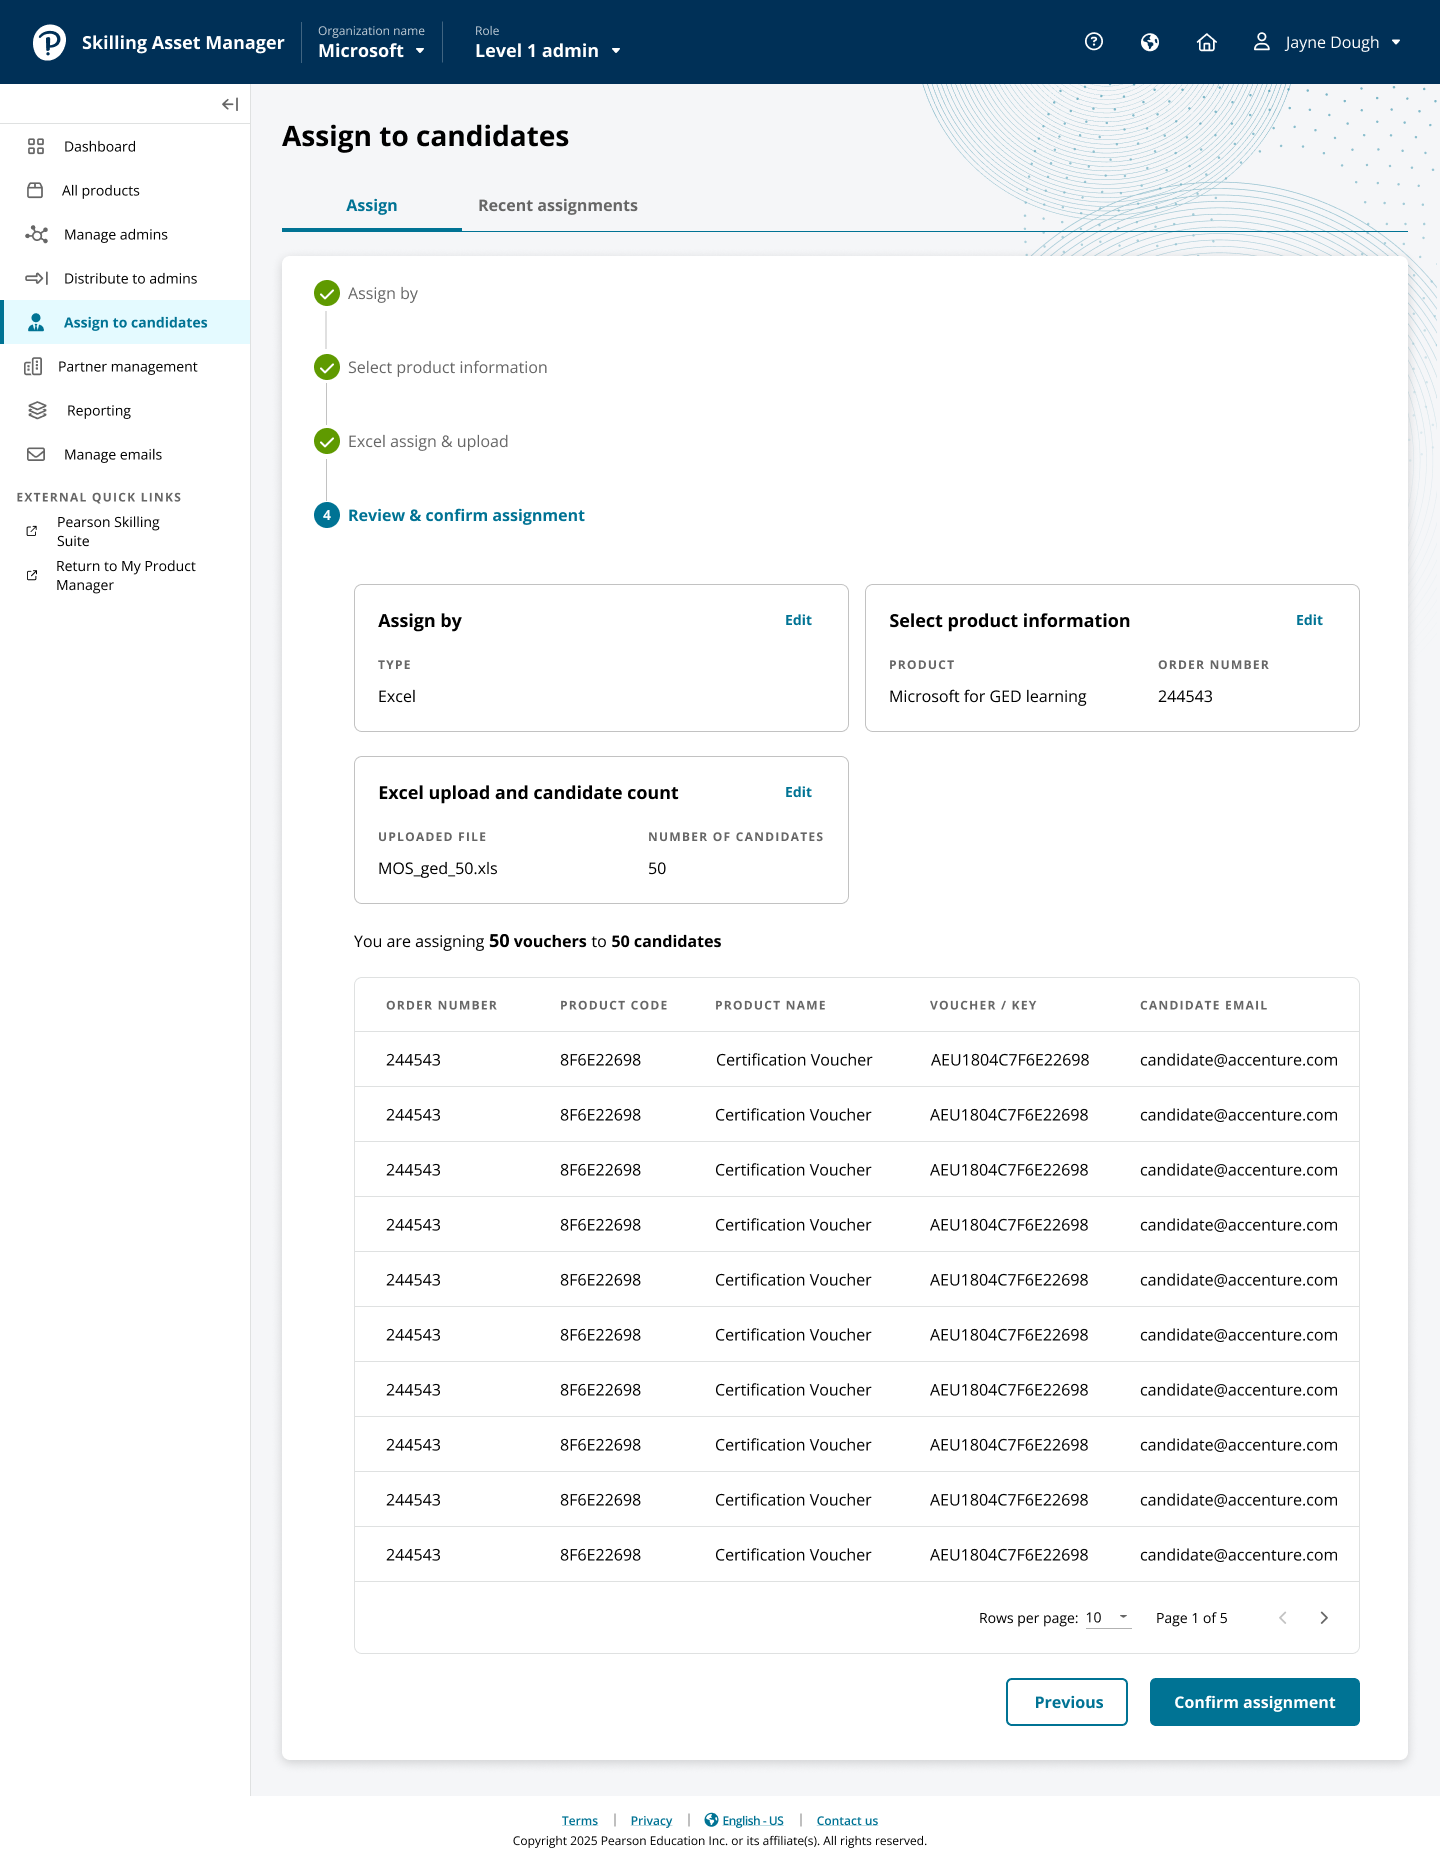Click the Assign to candidates person icon

point(36,322)
